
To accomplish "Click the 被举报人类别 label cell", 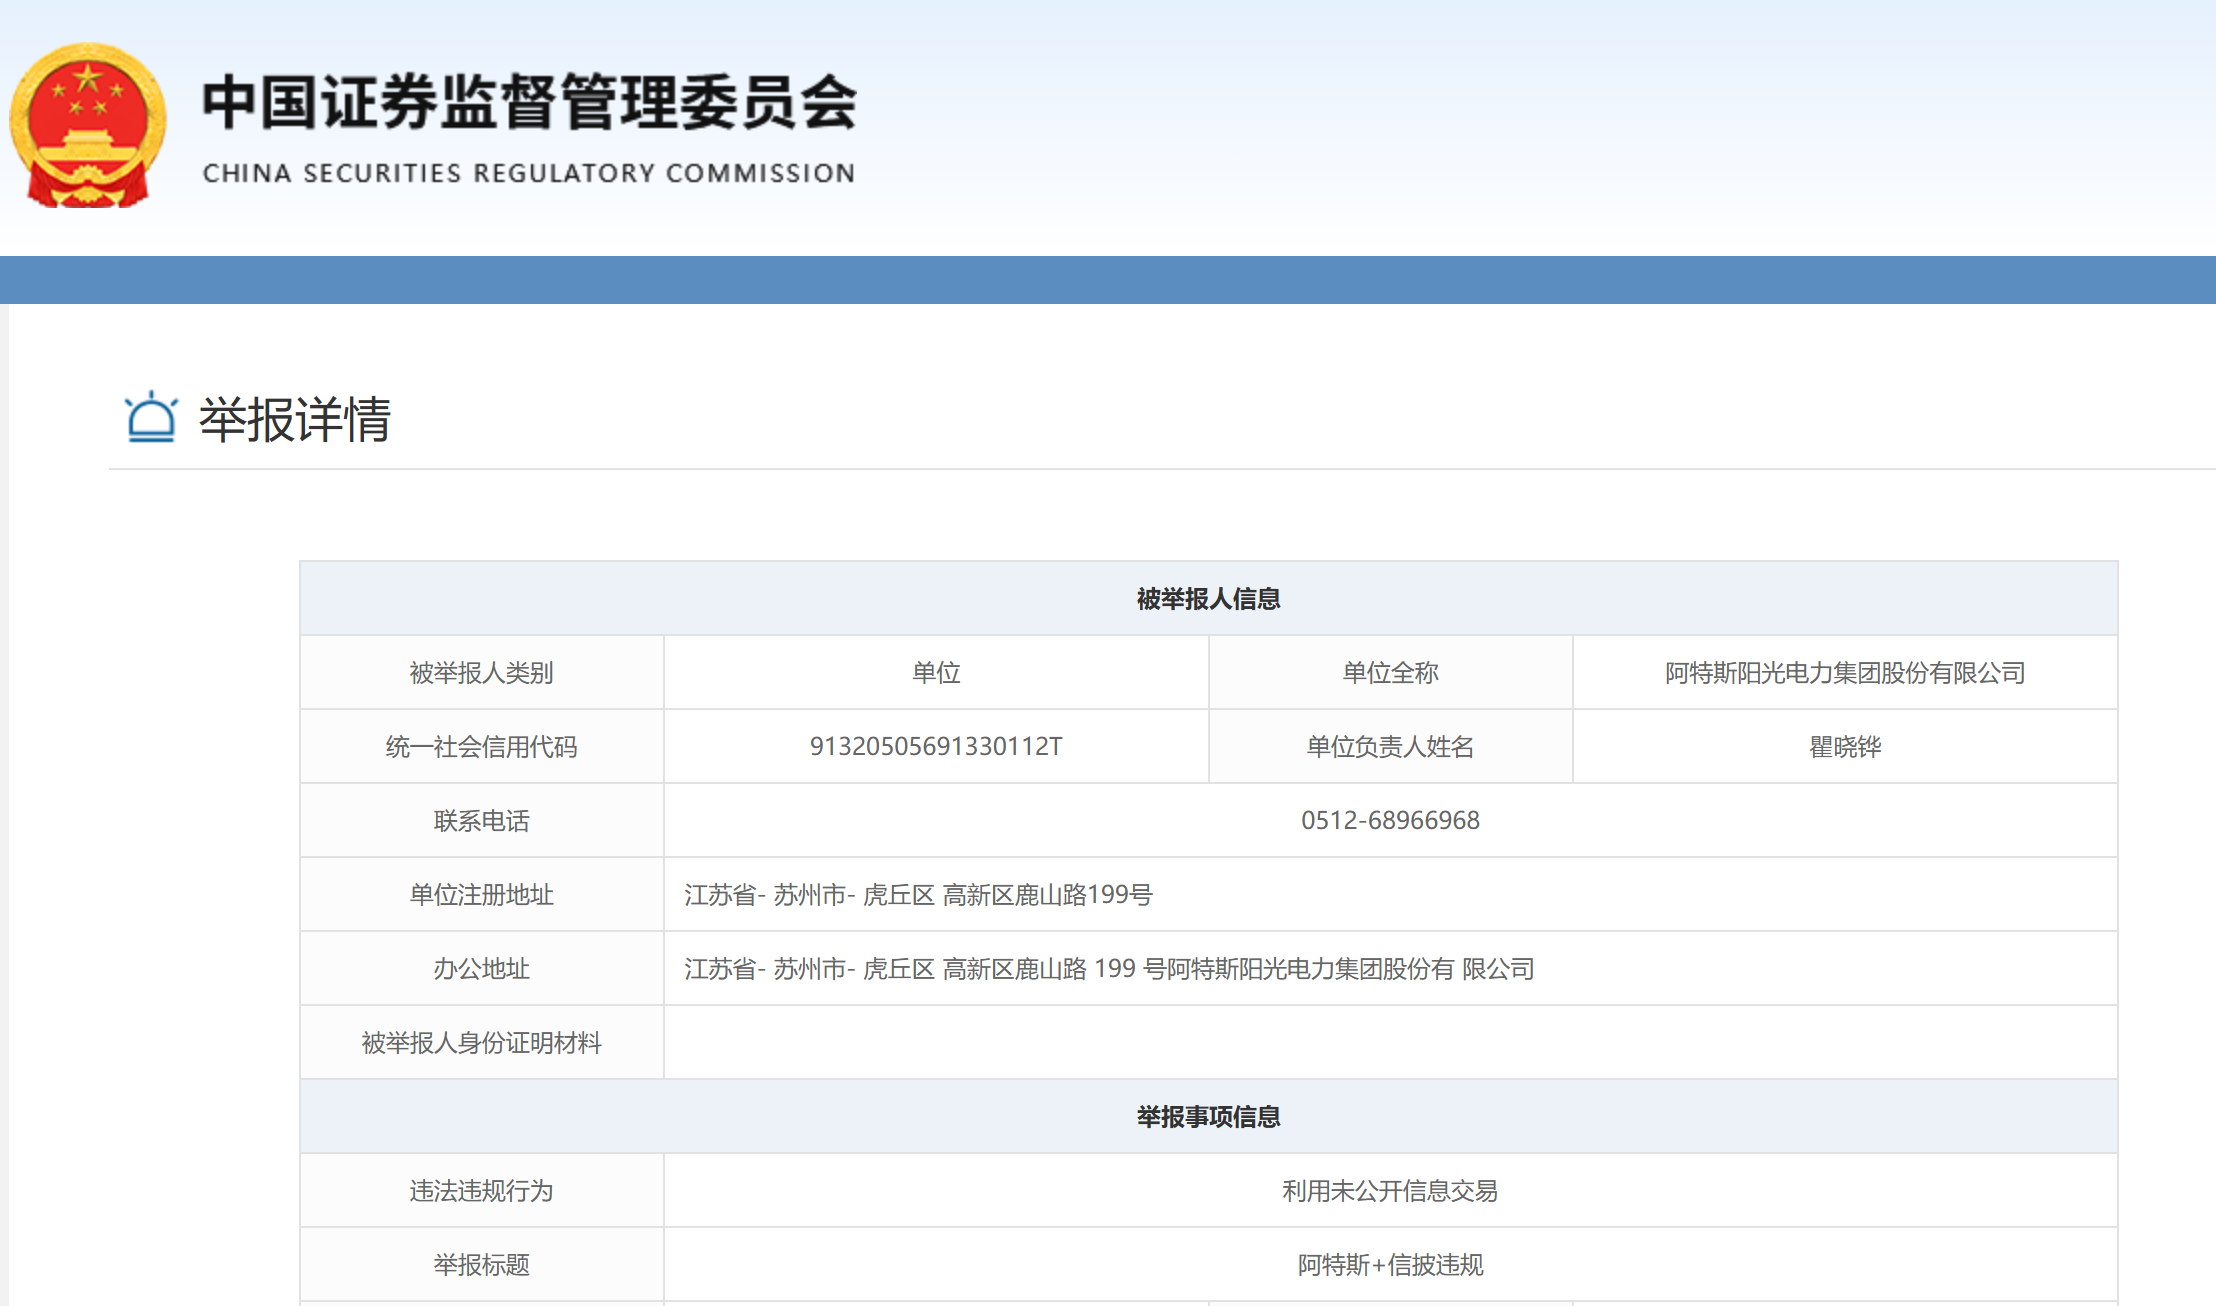I will pos(481,673).
